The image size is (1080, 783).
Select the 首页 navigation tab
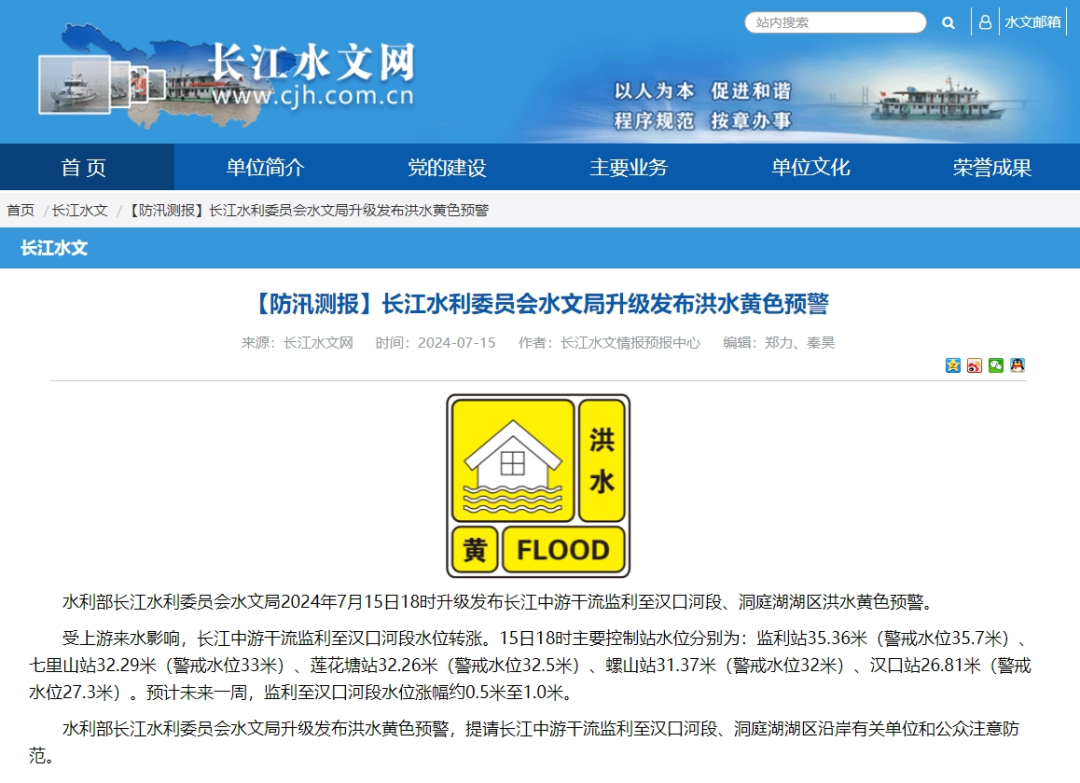point(86,167)
